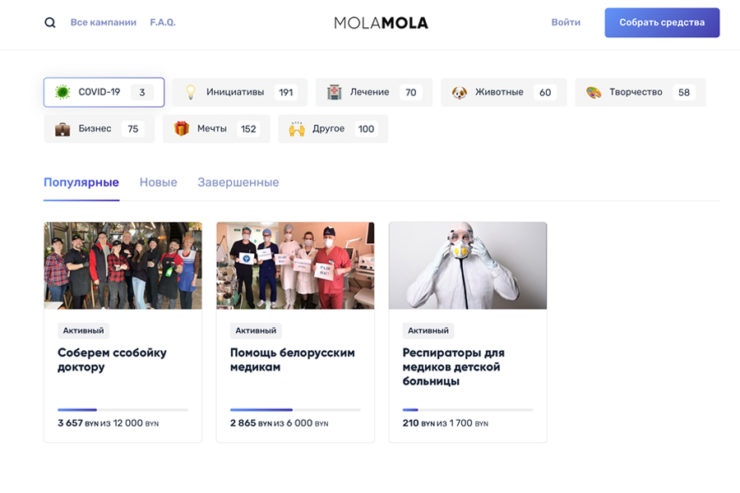Screen dimensions: 740x493
Task: Select the Бизнес category label
Action: point(95,128)
